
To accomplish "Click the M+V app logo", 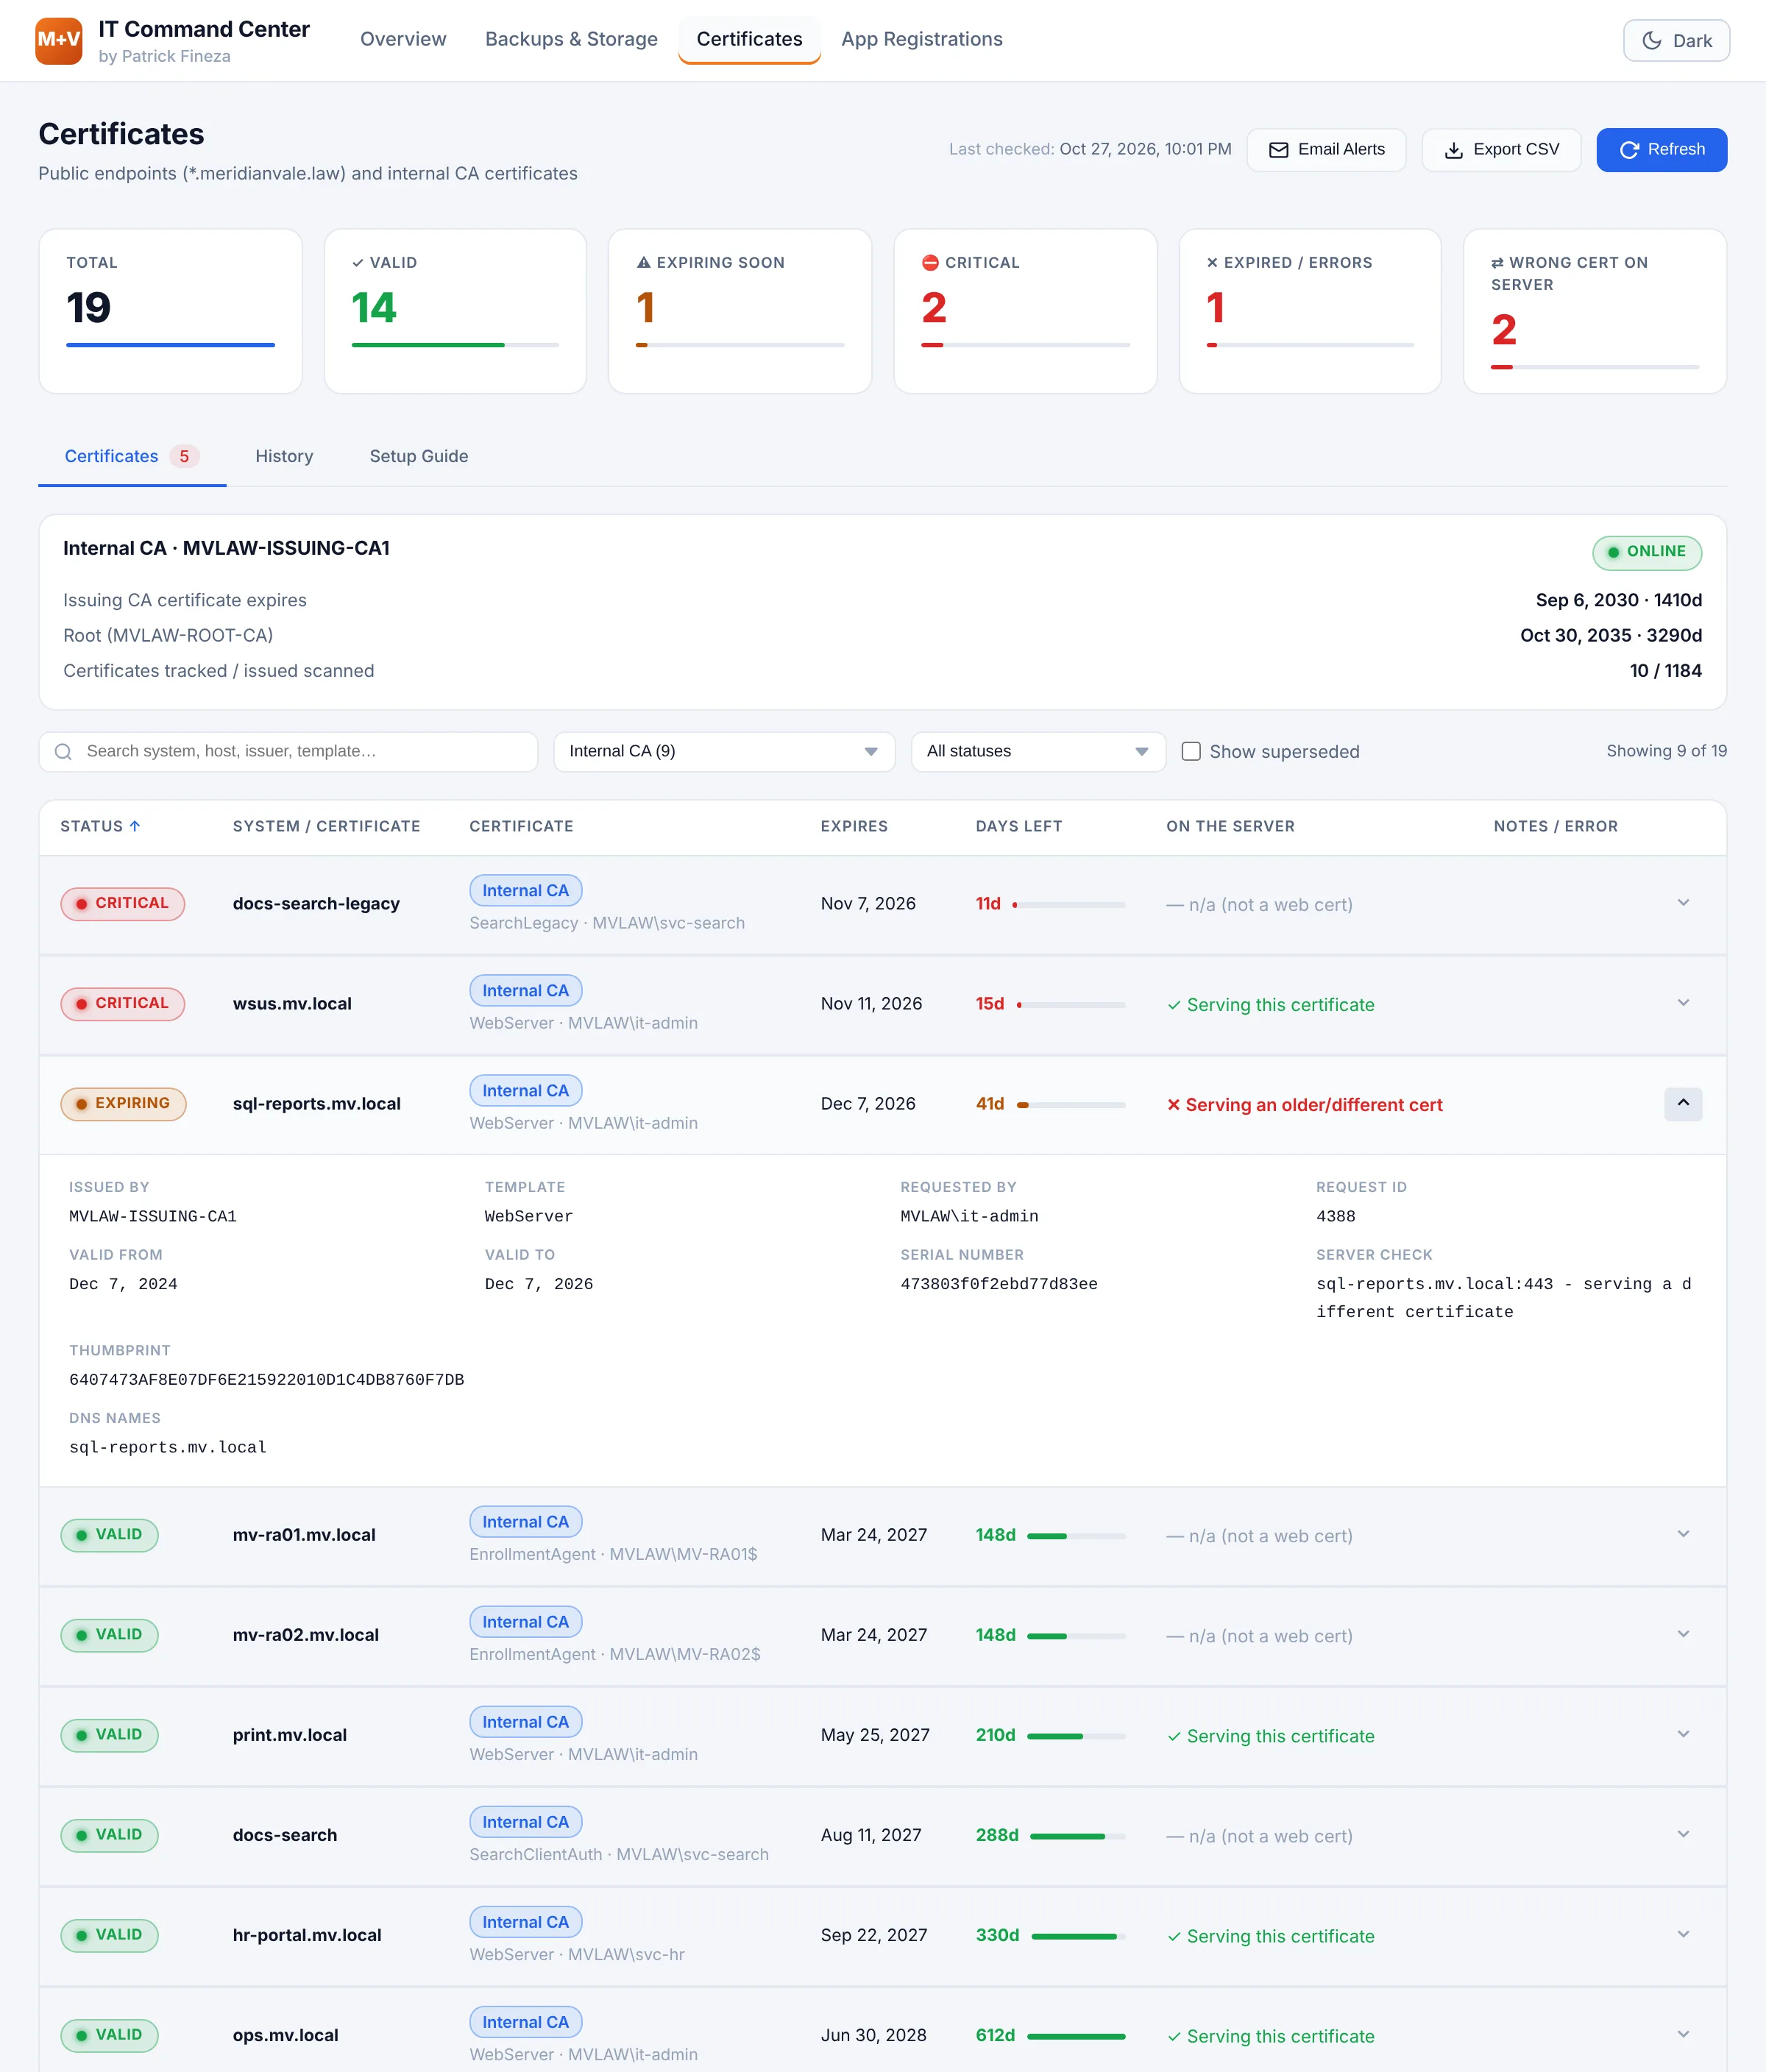I will pos(59,40).
